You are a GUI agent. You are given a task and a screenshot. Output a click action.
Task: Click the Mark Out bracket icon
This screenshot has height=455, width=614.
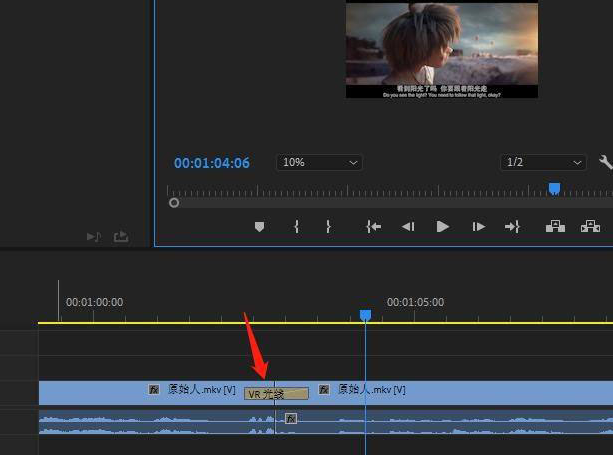tap(328, 227)
